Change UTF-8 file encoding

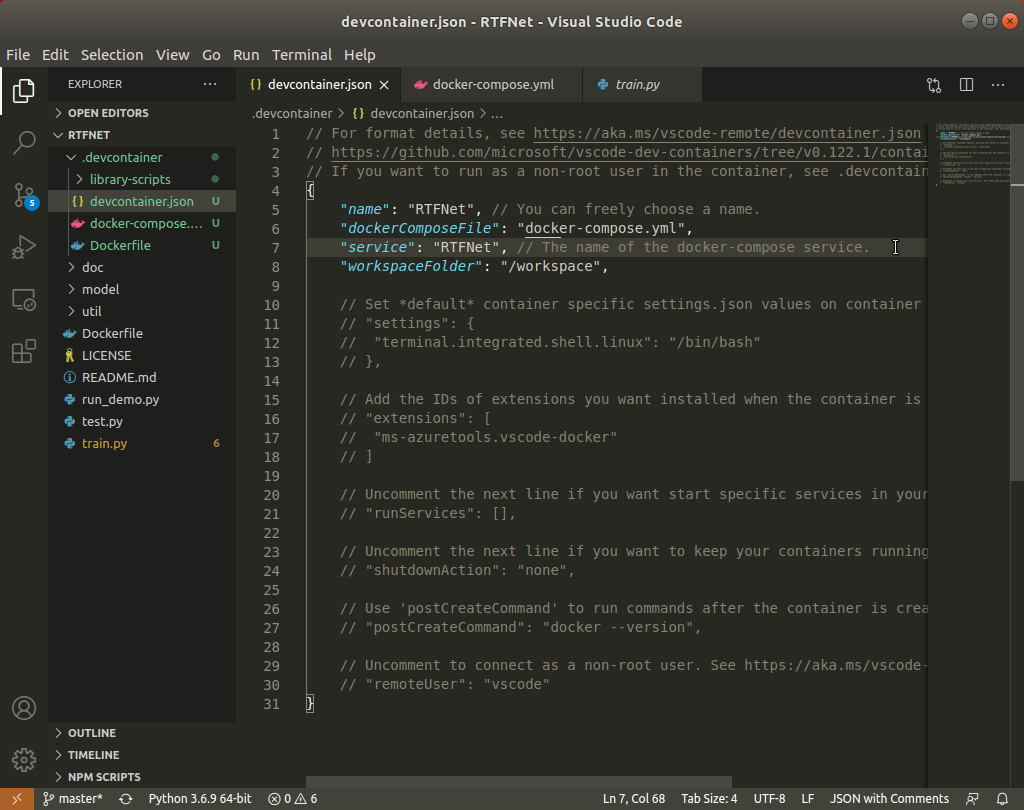pyautogui.click(x=769, y=799)
